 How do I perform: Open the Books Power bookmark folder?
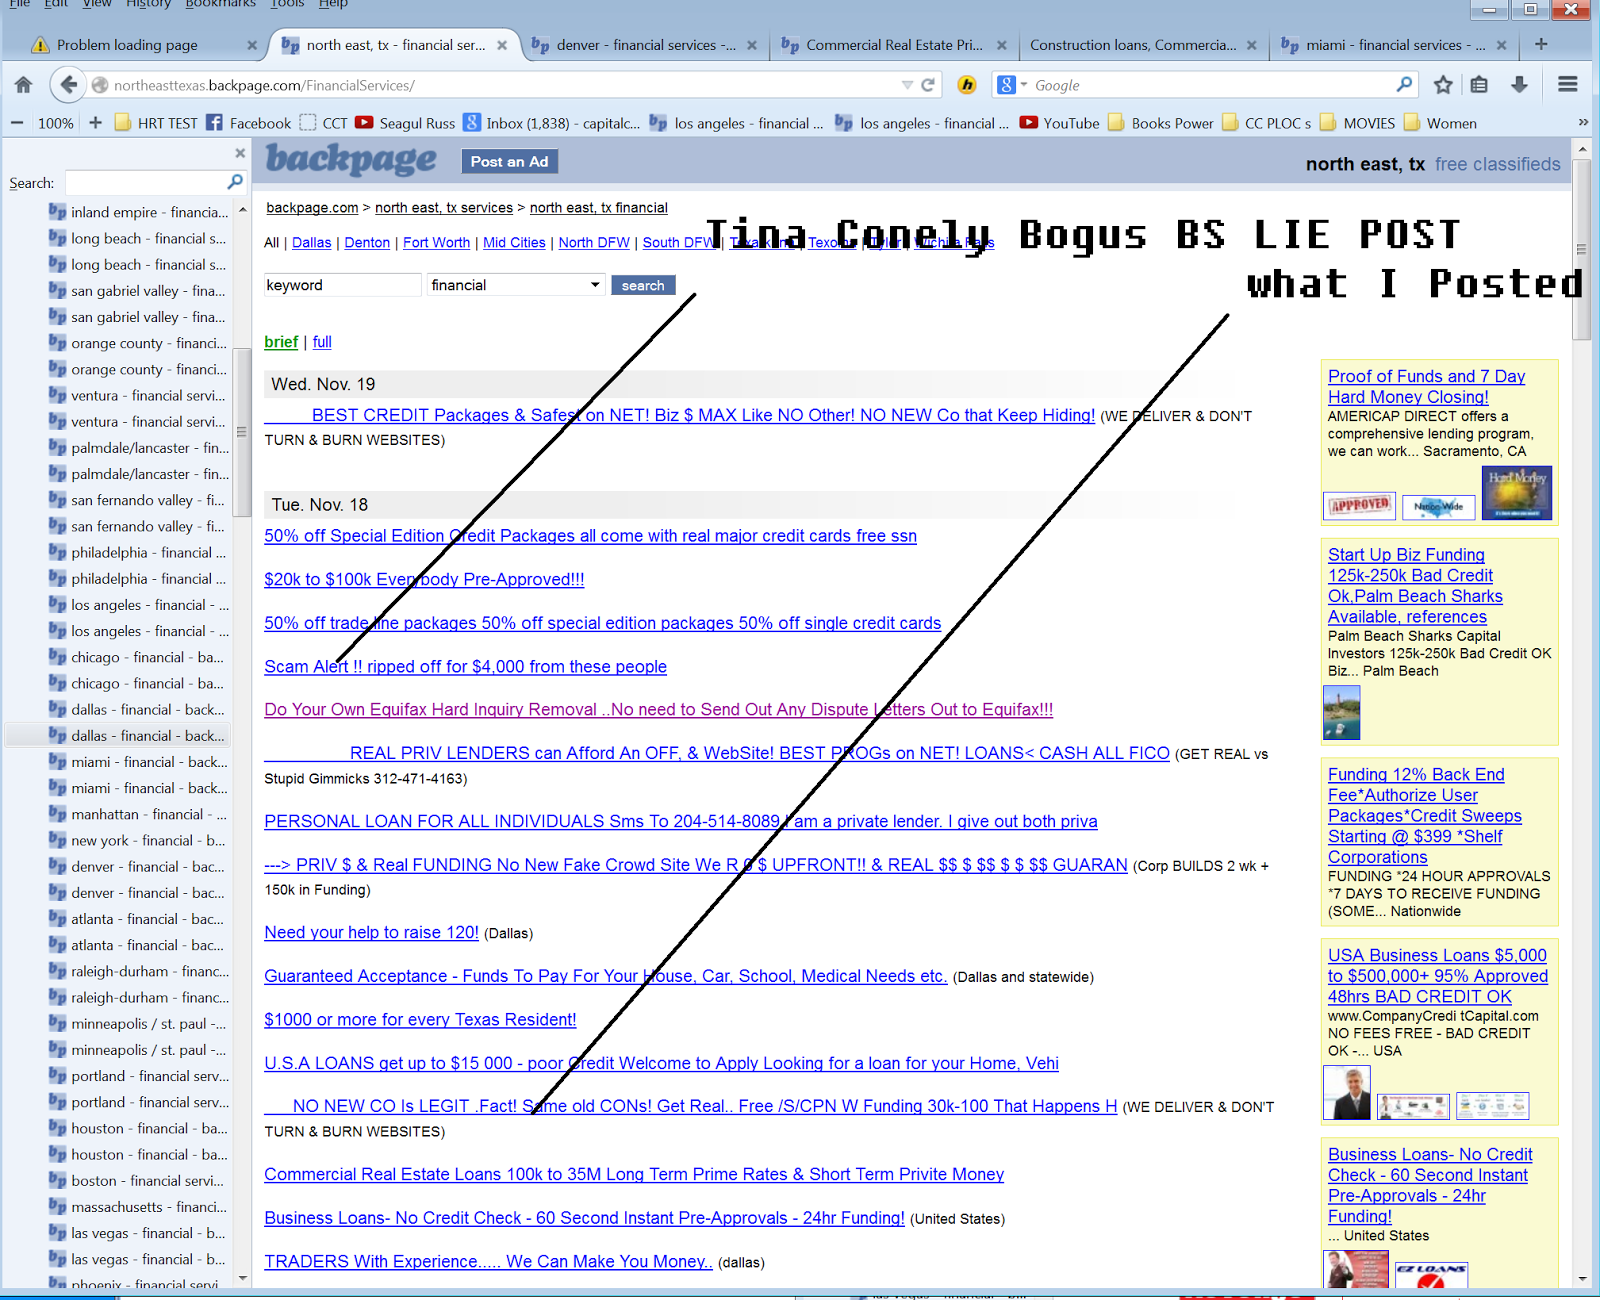click(1160, 123)
